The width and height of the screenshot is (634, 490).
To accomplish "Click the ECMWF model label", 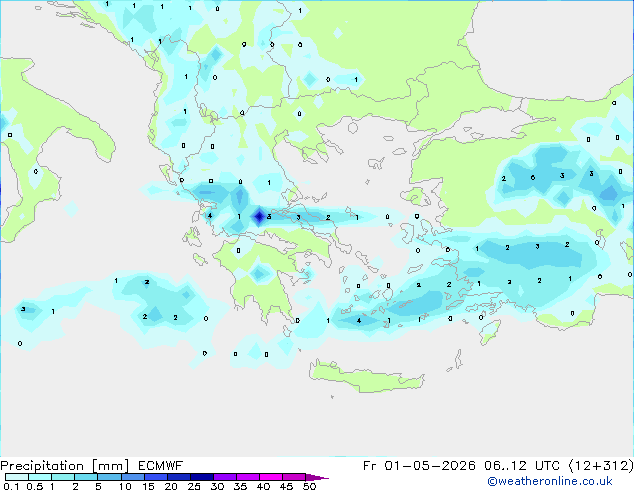I will pyautogui.click(x=161, y=466).
